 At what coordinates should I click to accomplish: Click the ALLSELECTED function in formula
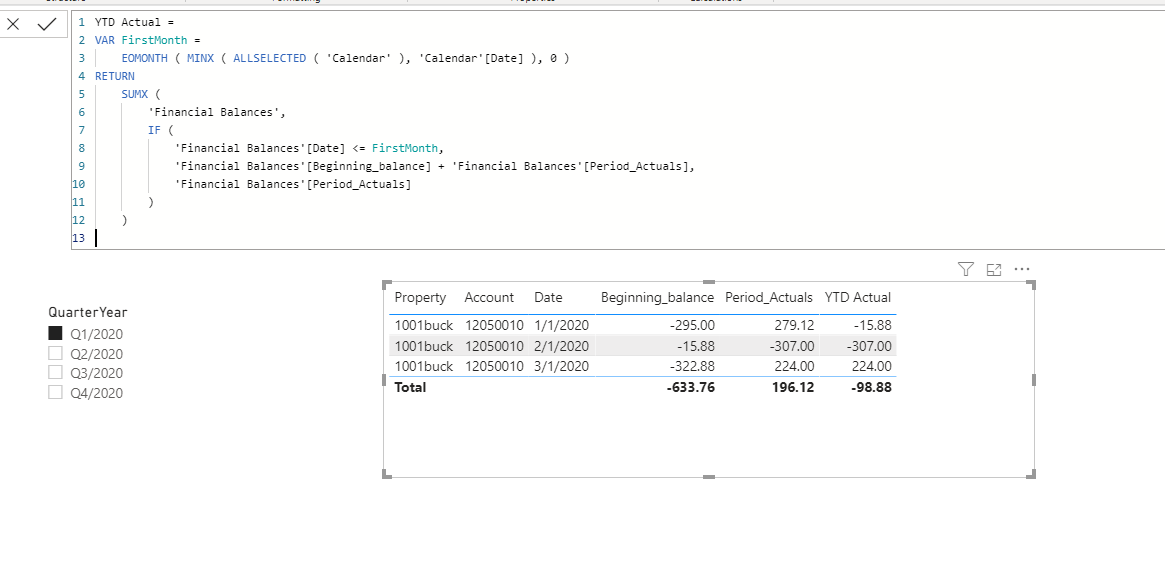click(269, 58)
